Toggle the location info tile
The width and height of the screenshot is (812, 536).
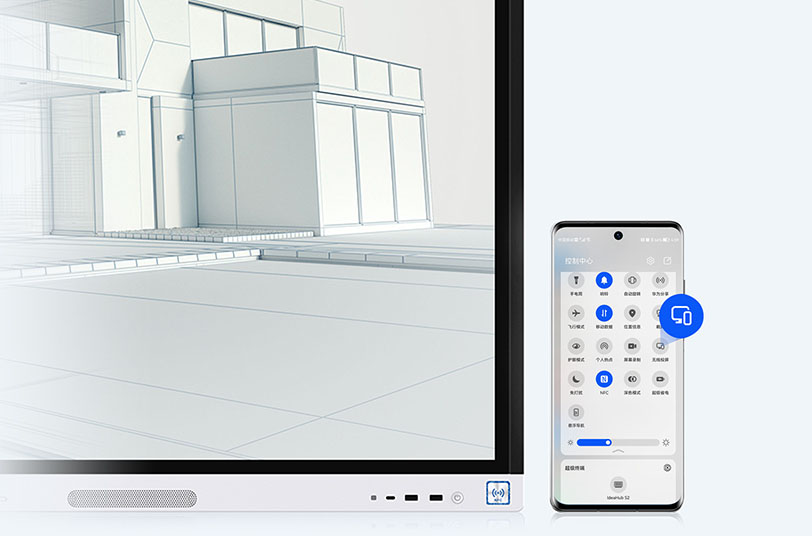click(632, 313)
